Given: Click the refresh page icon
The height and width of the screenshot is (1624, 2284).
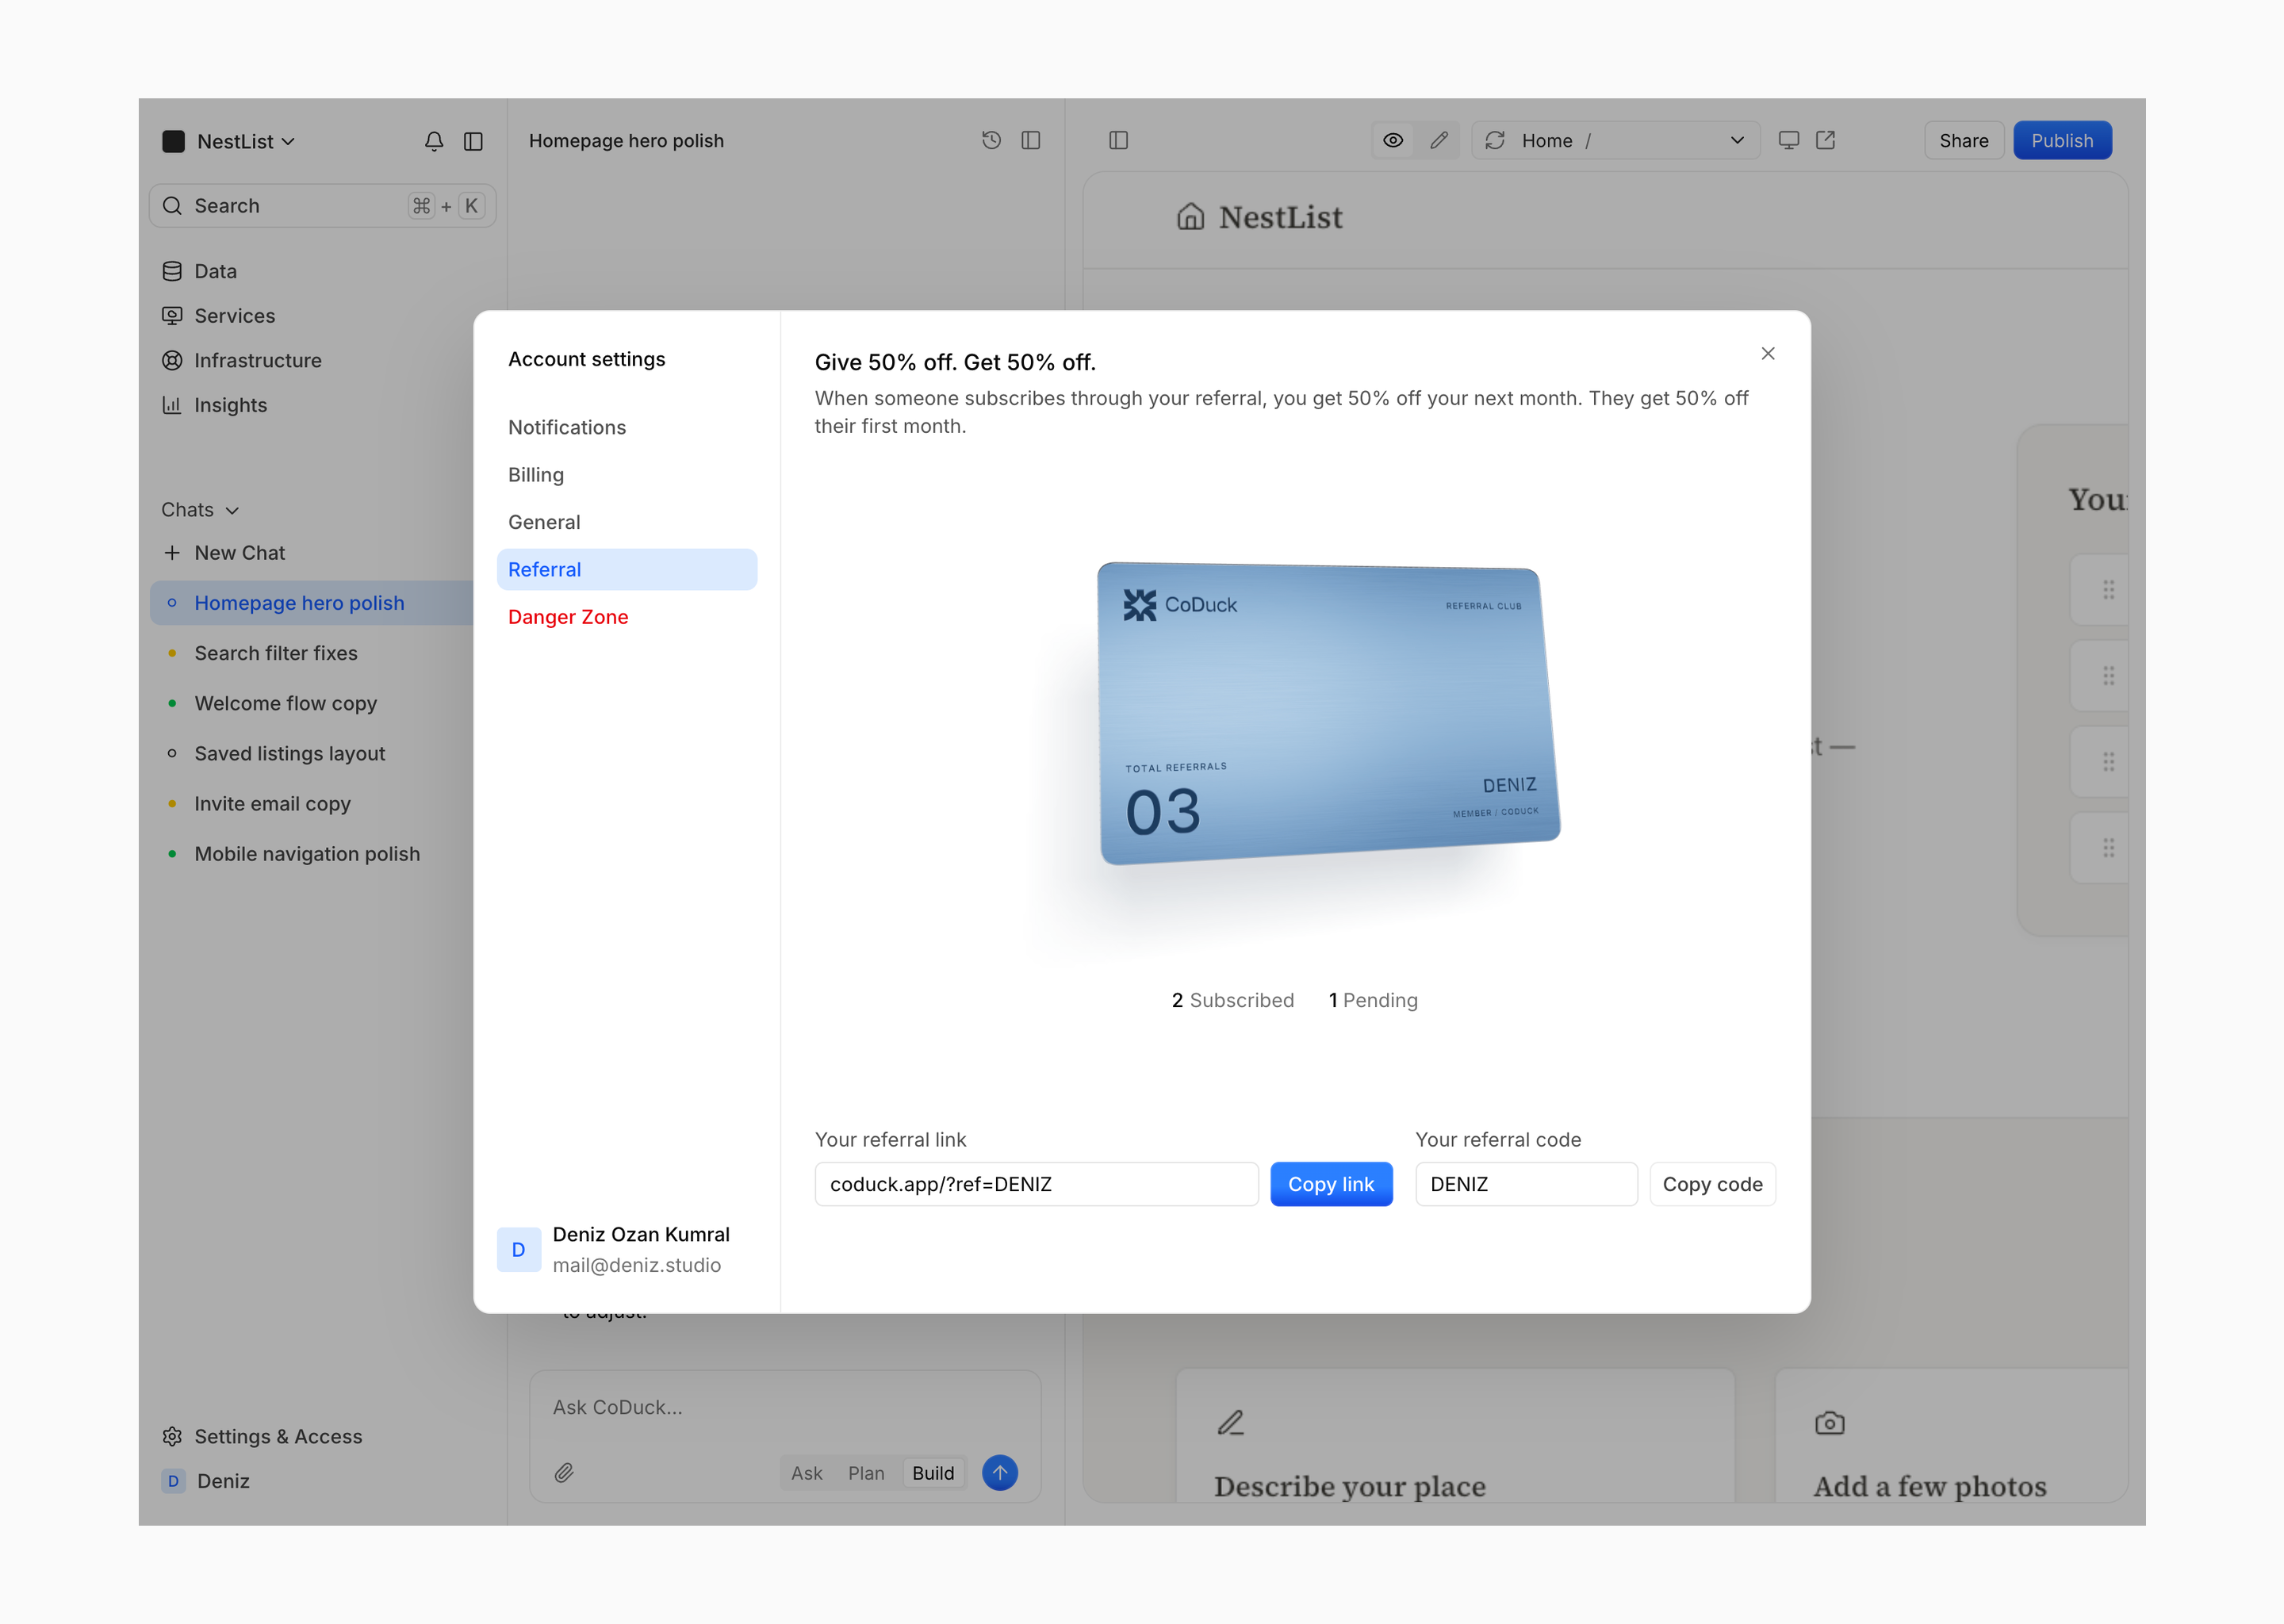Looking at the screenshot, I should click(1495, 140).
